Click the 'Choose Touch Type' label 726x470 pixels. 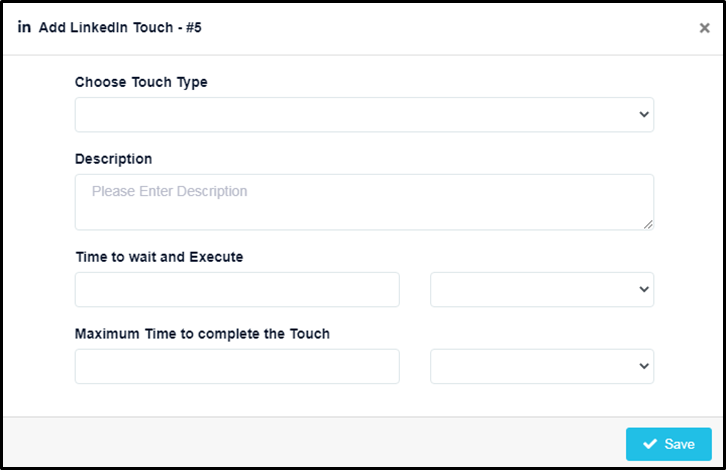coord(141,82)
